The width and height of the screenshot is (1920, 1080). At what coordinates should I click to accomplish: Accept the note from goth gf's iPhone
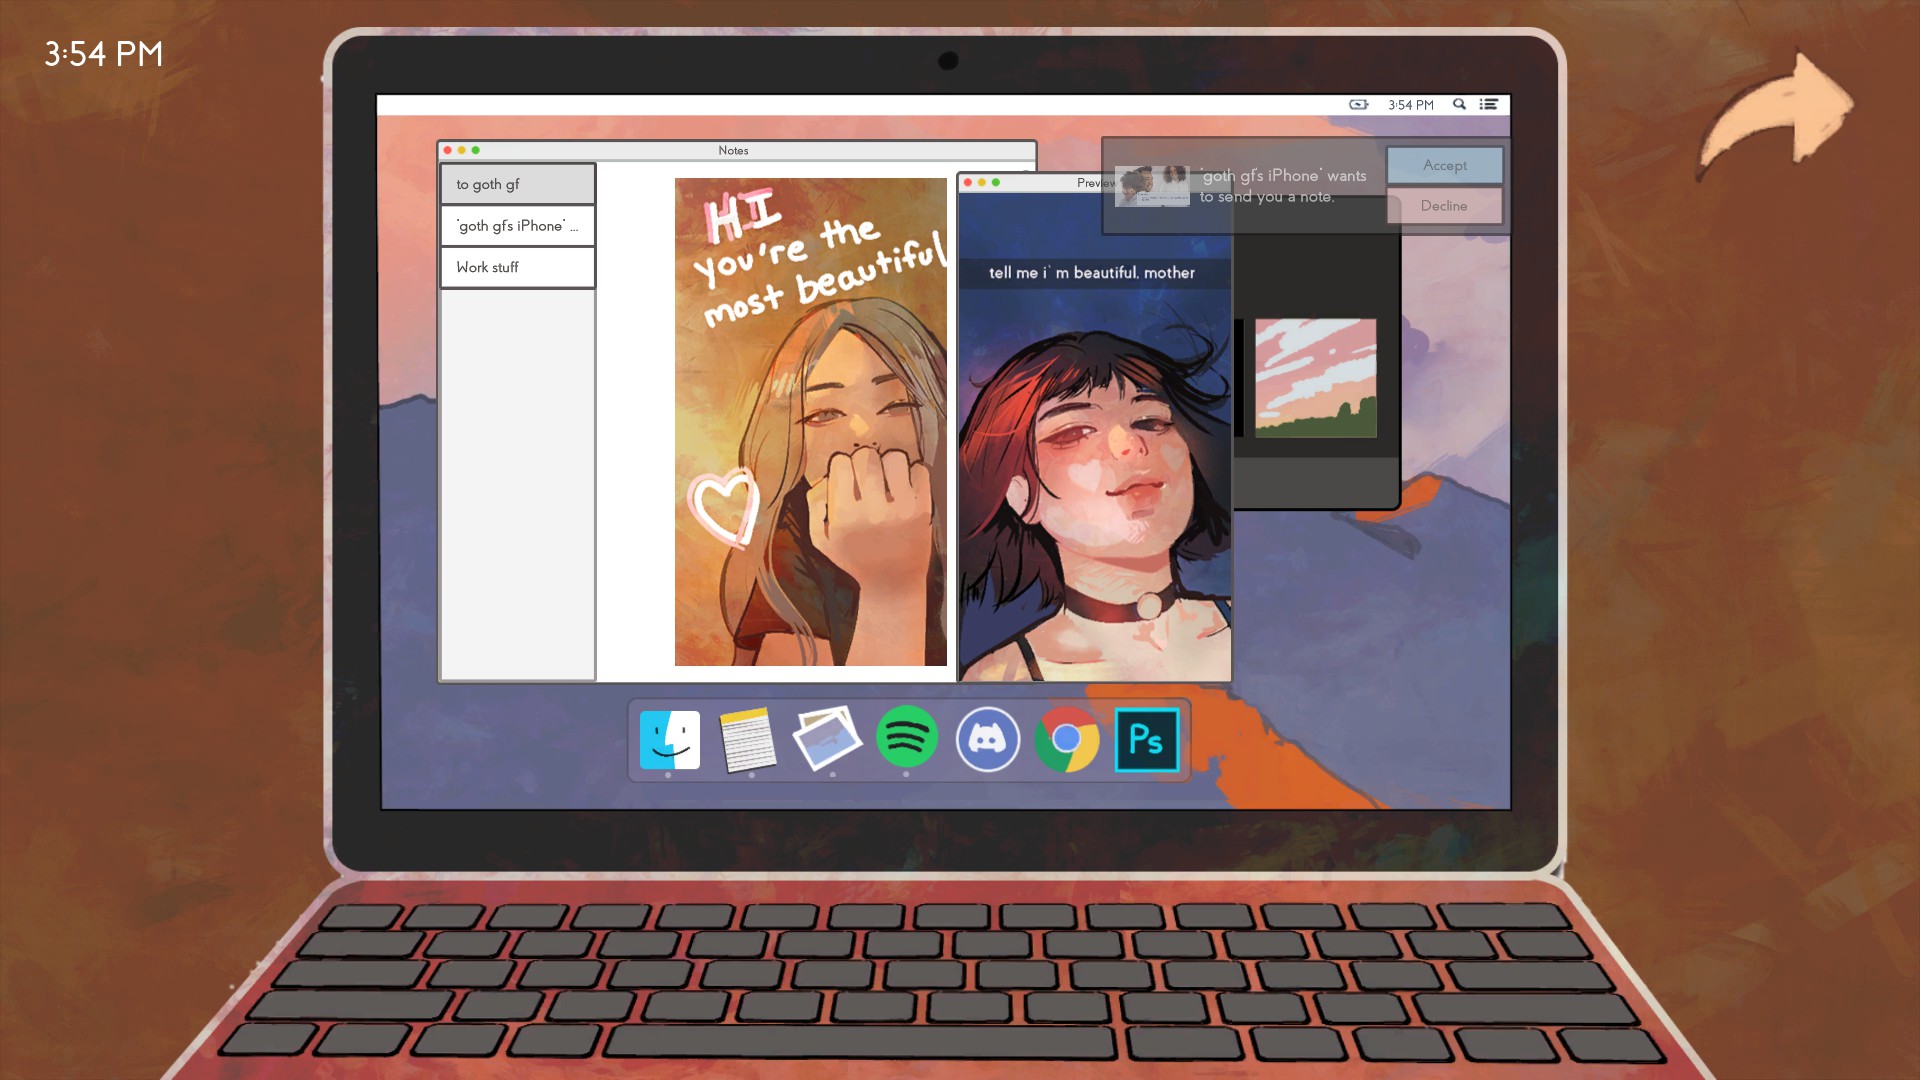pos(1445,165)
